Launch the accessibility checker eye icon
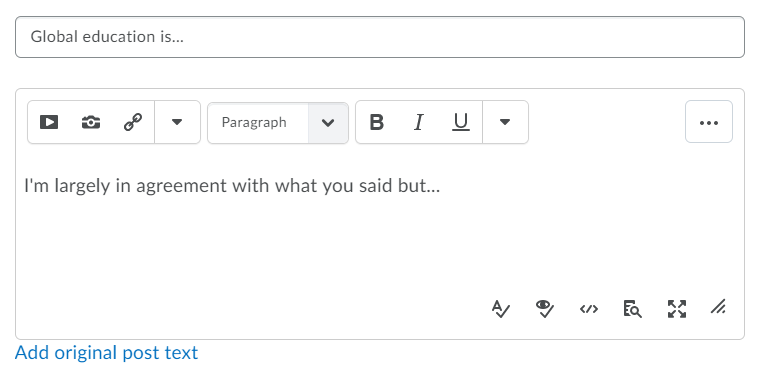This screenshot has height=370, width=758. (x=545, y=309)
